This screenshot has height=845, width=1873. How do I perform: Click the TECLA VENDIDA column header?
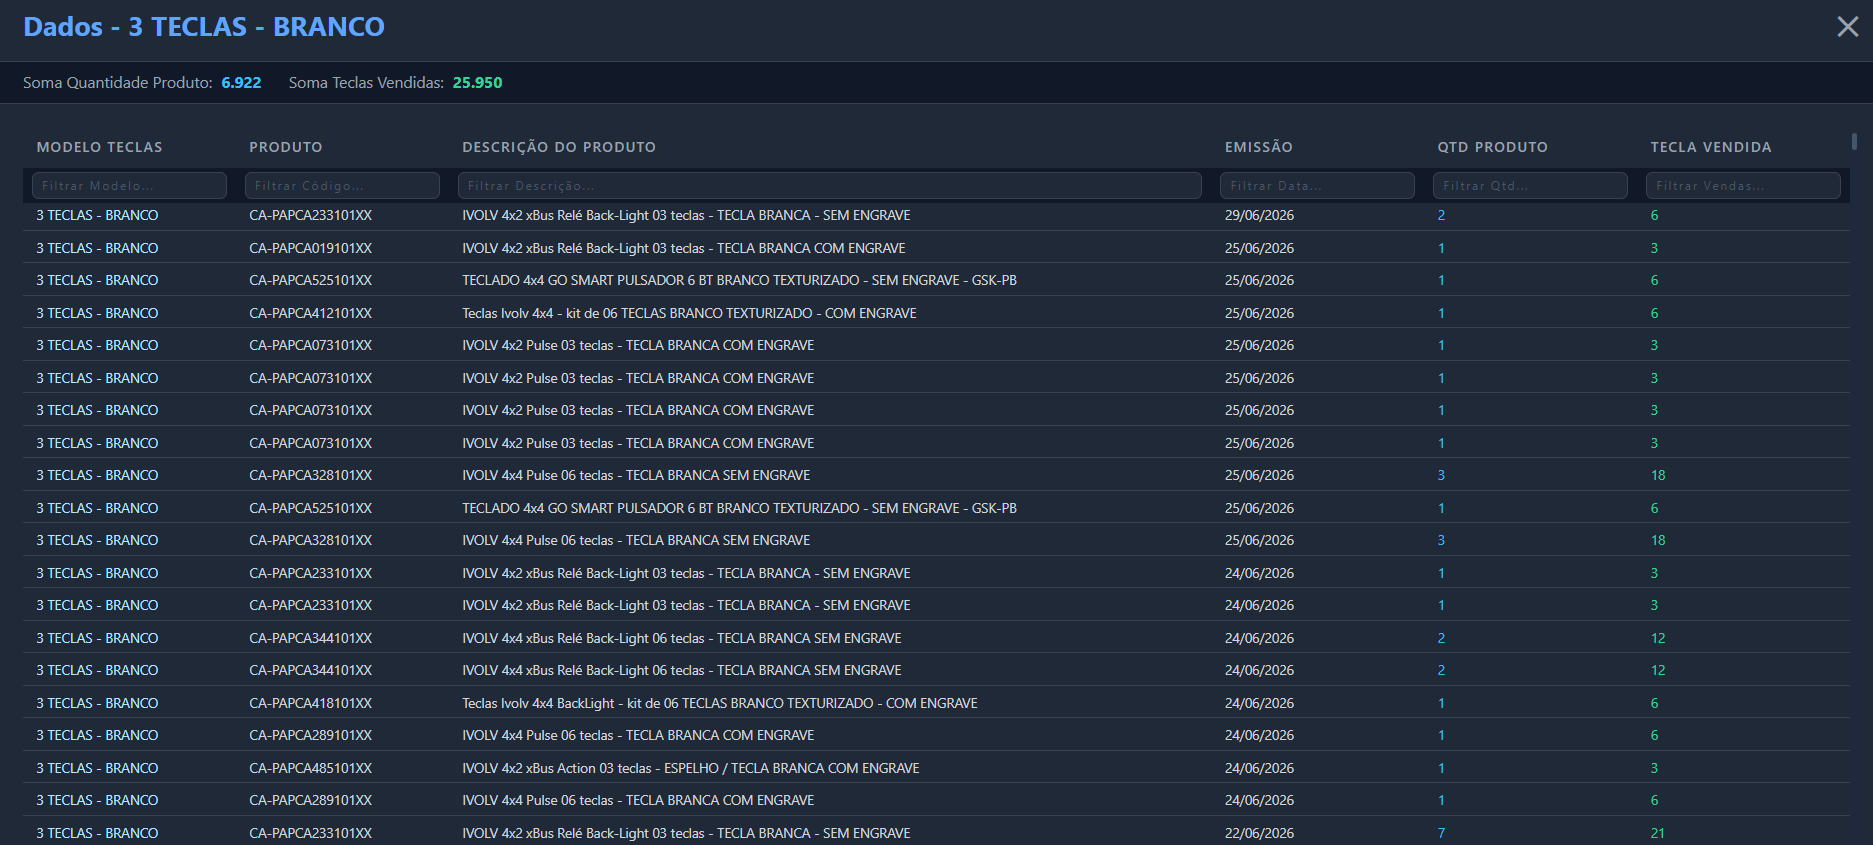click(x=1711, y=147)
